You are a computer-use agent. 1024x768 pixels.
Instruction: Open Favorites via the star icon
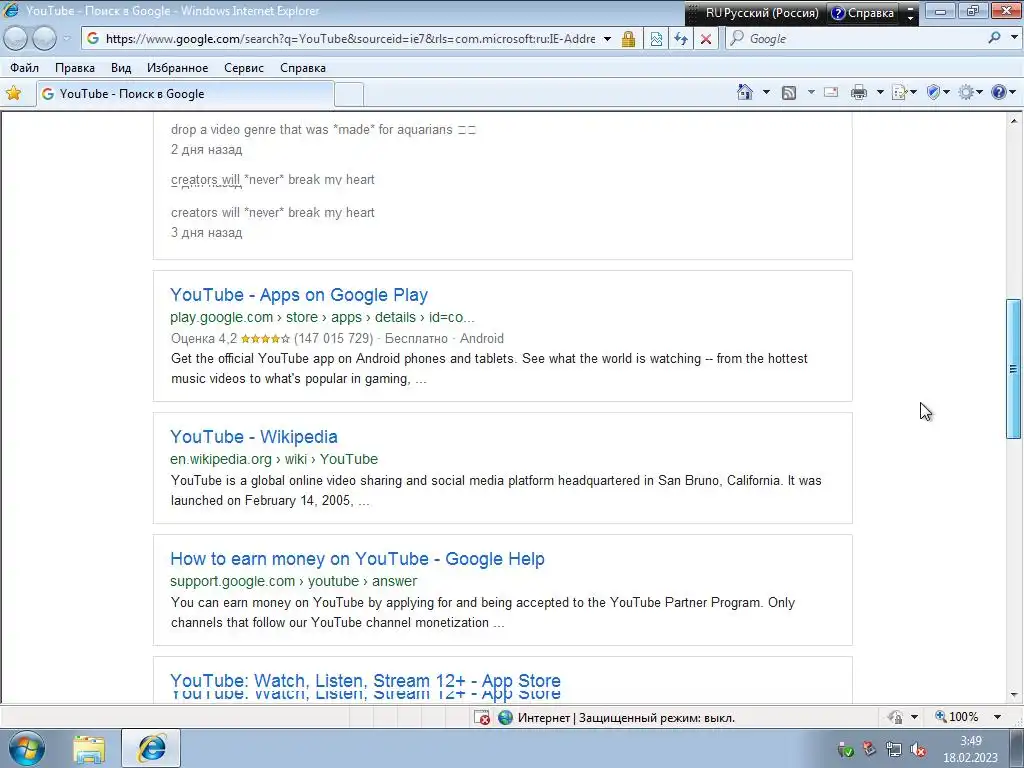pos(13,93)
